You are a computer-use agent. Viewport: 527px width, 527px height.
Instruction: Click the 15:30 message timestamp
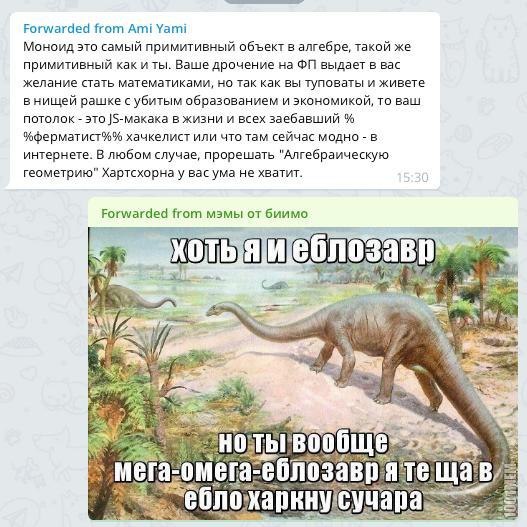(x=412, y=177)
